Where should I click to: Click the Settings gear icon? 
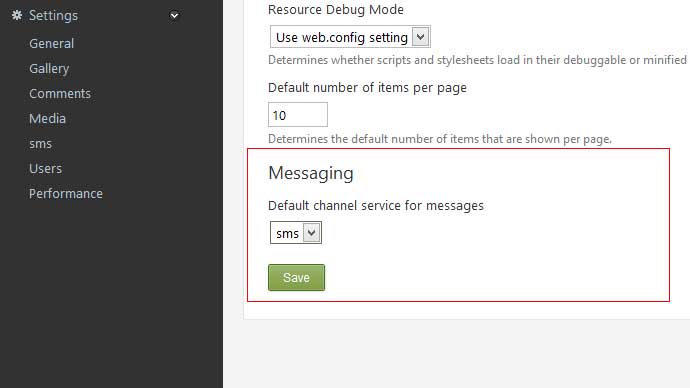pos(17,15)
